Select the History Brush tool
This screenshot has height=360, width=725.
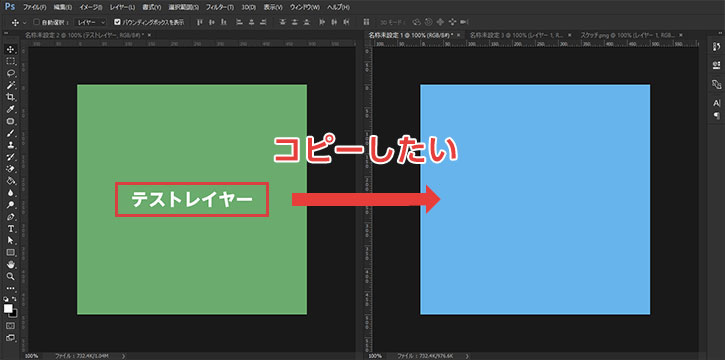11,157
